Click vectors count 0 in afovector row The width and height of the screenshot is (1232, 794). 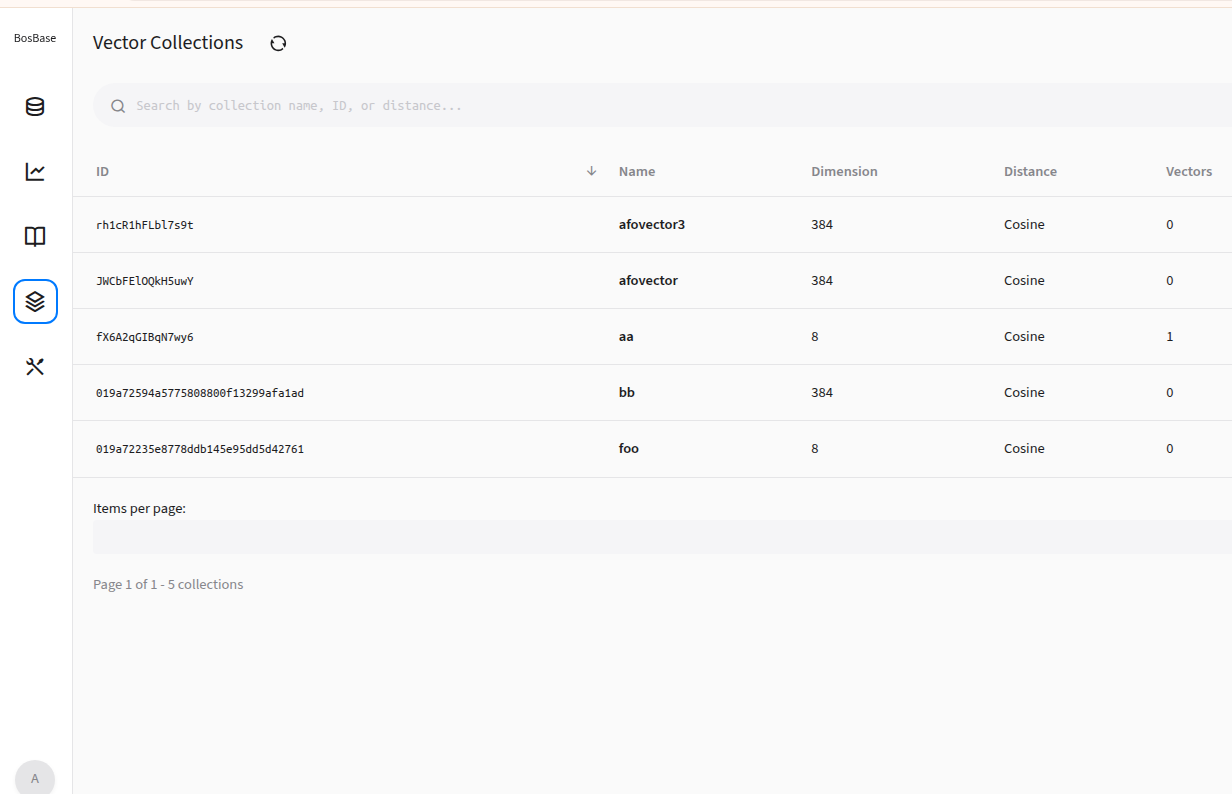[x=1170, y=281]
